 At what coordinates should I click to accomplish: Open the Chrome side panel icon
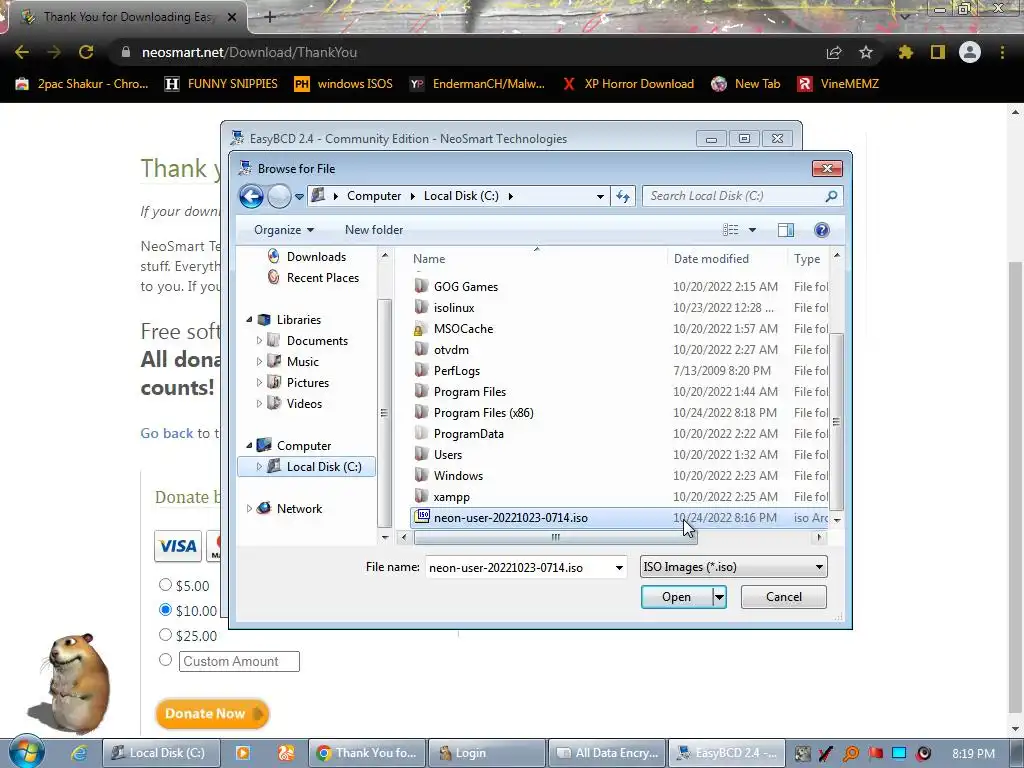coord(938,52)
